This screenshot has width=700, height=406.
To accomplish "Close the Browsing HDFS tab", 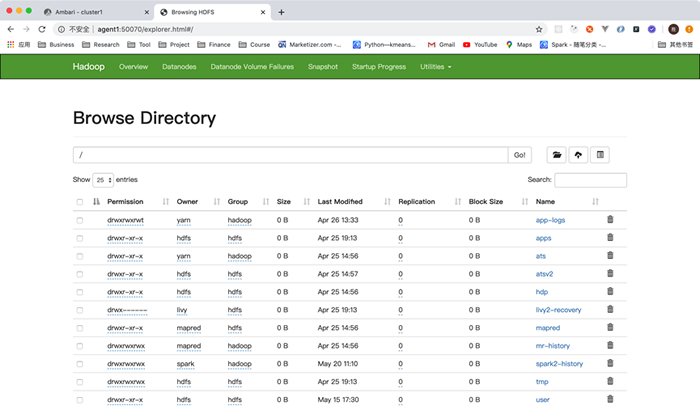I will 263,12.
